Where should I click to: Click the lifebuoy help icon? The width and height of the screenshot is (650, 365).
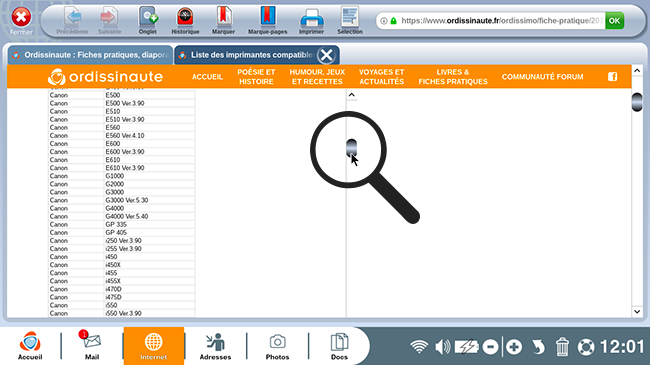click(x=586, y=347)
